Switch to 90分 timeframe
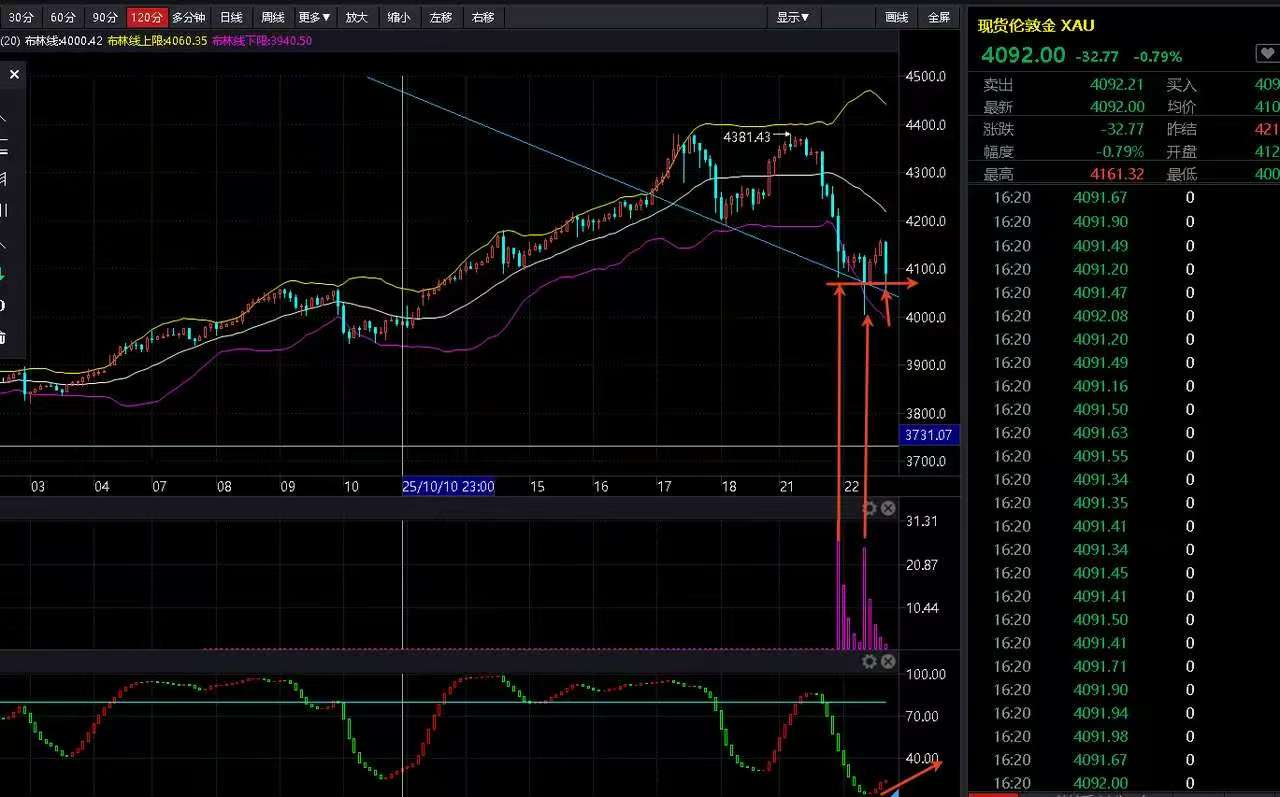 tap(104, 17)
